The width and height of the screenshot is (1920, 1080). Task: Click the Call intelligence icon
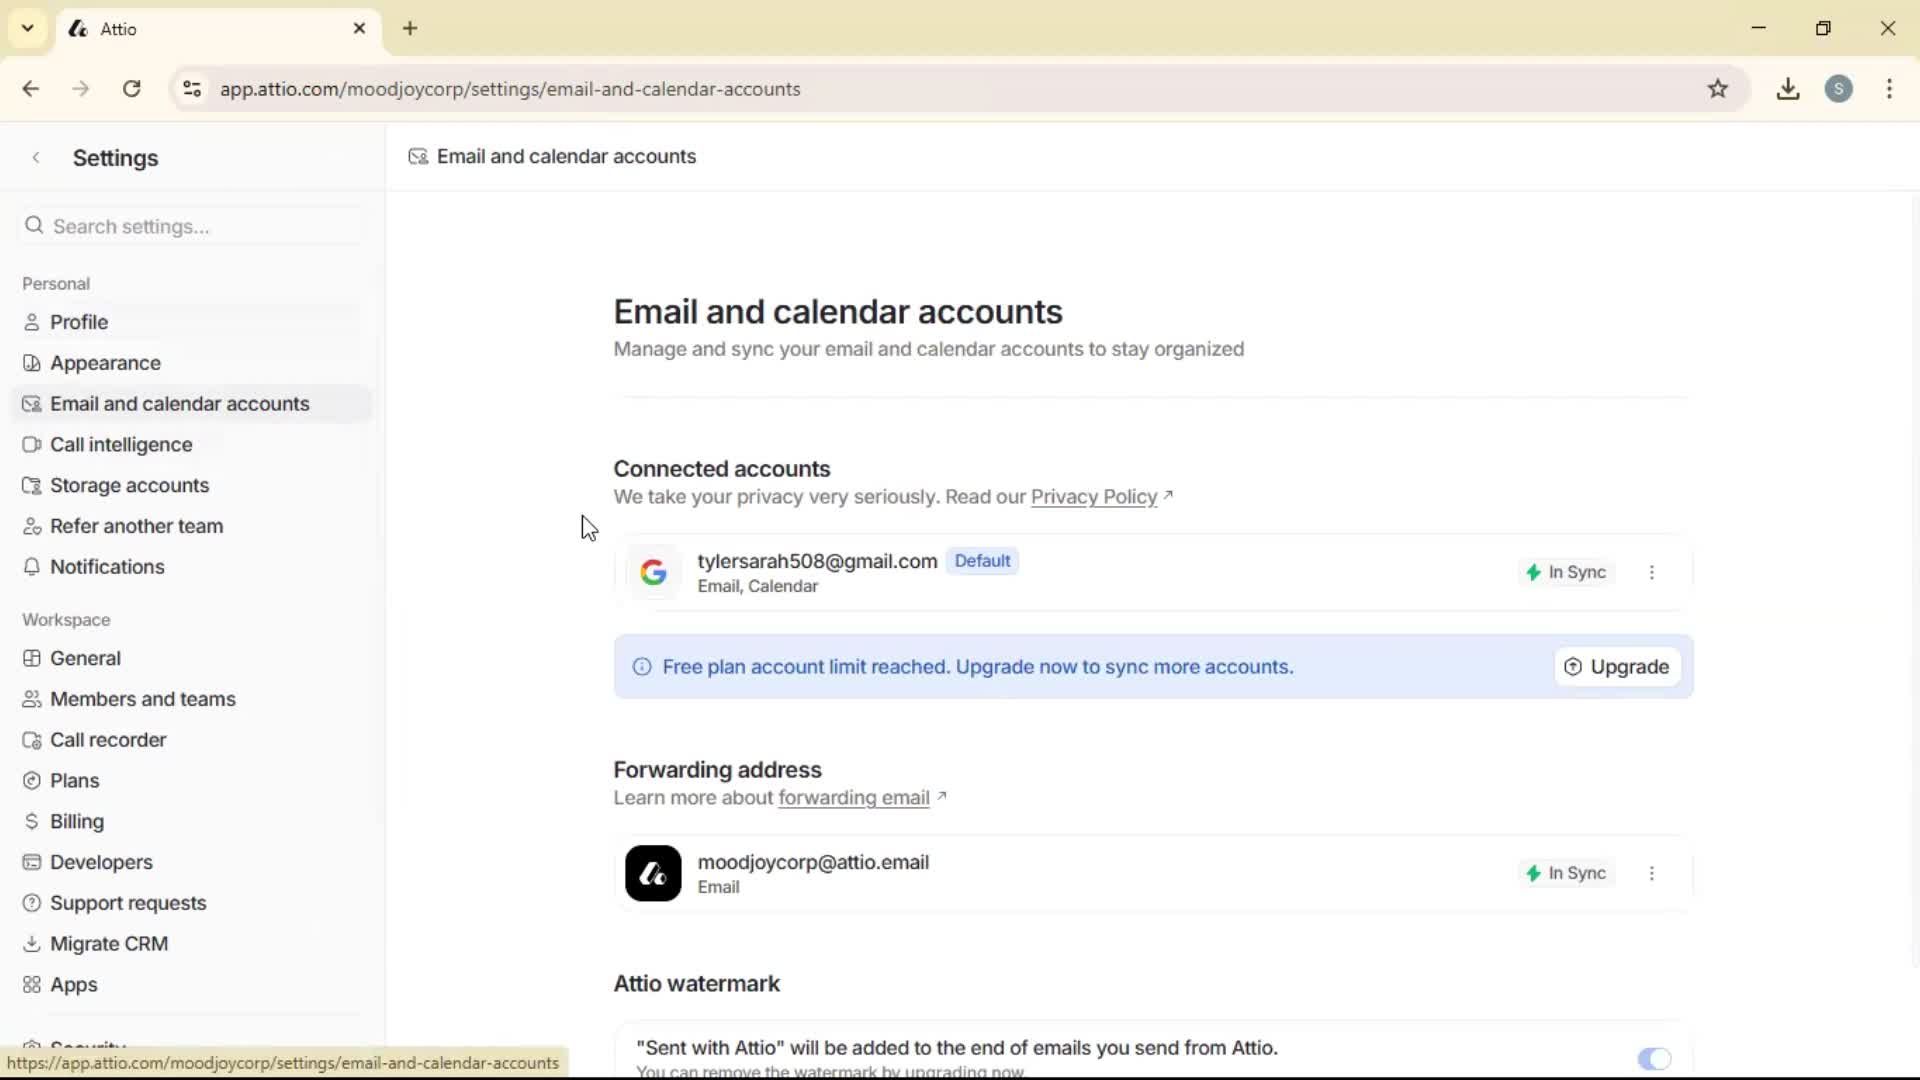click(x=31, y=445)
